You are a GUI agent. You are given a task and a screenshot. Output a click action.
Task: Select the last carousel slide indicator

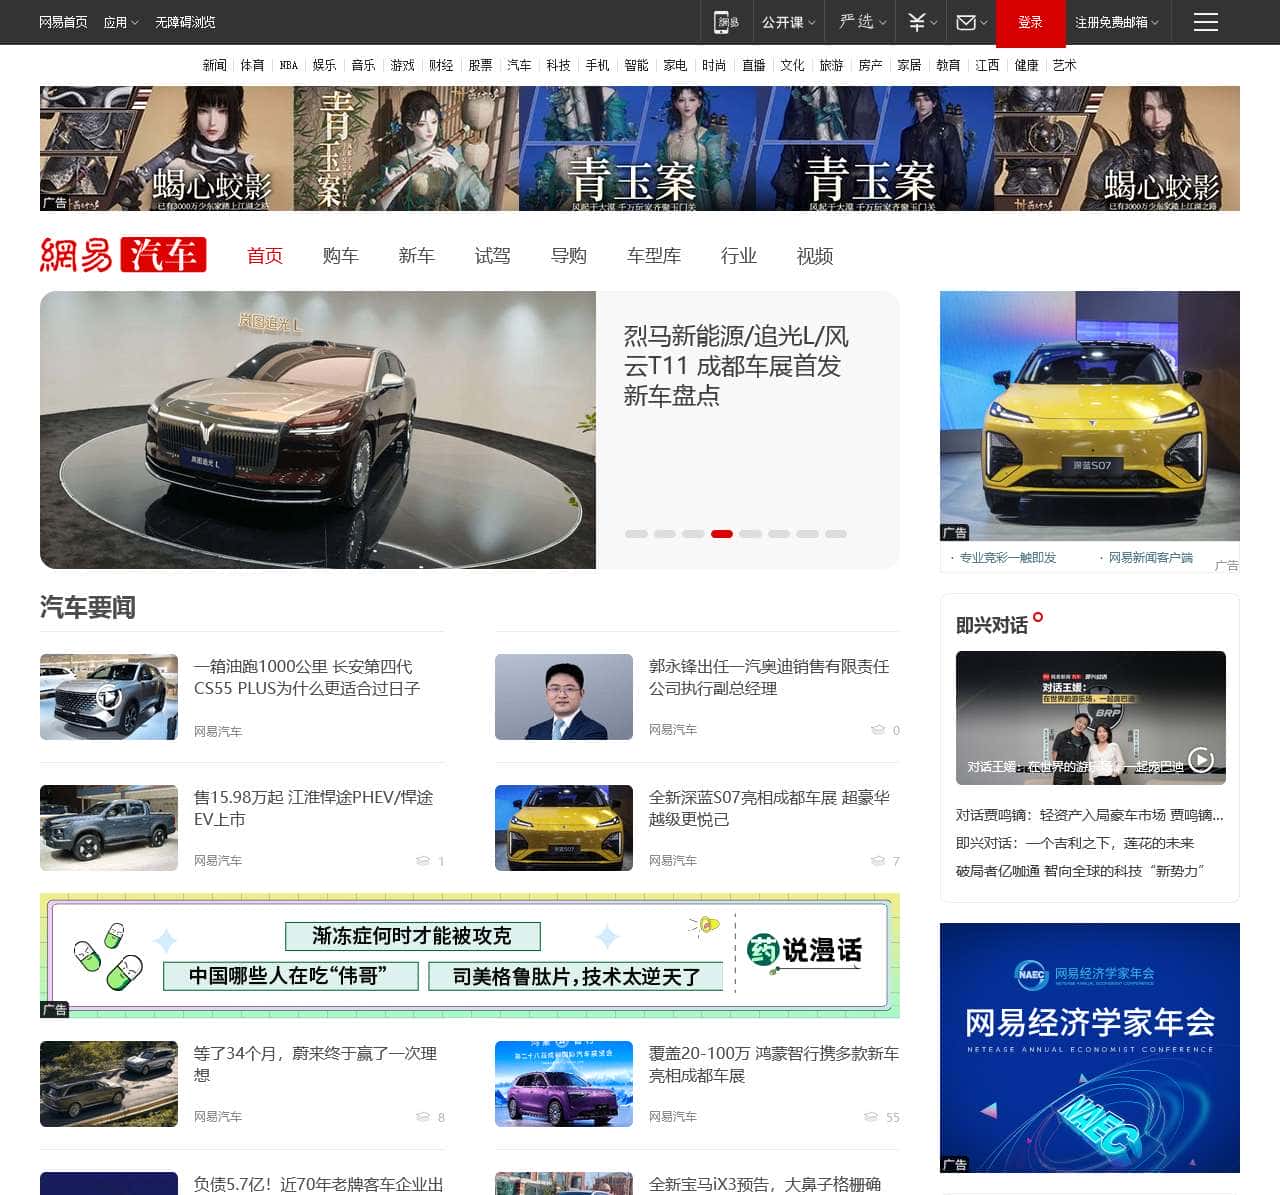click(836, 534)
